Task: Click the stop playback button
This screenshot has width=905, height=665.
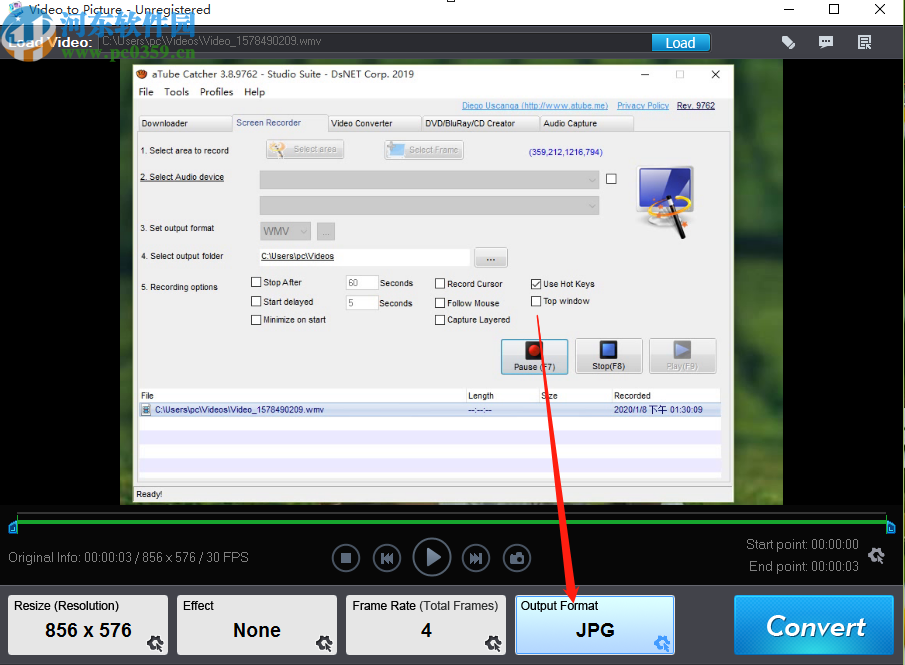Action: [346, 558]
